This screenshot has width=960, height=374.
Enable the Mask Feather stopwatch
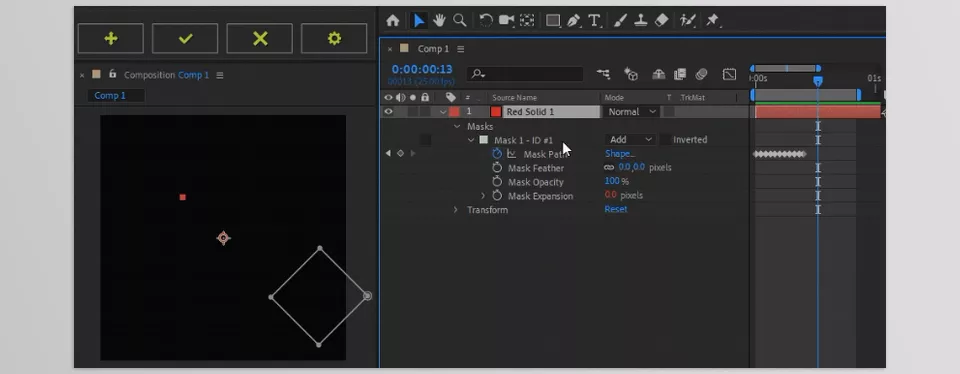[497, 168]
